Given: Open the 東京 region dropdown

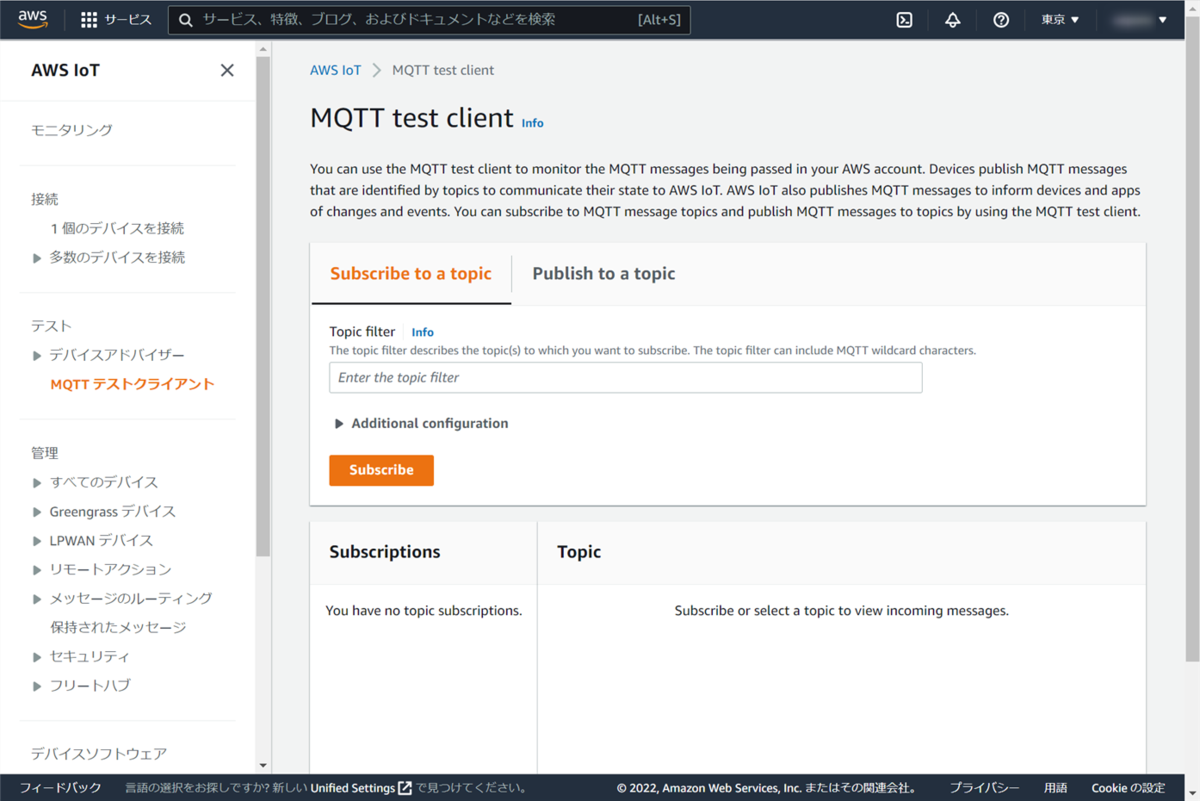Looking at the screenshot, I should (x=1060, y=20).
